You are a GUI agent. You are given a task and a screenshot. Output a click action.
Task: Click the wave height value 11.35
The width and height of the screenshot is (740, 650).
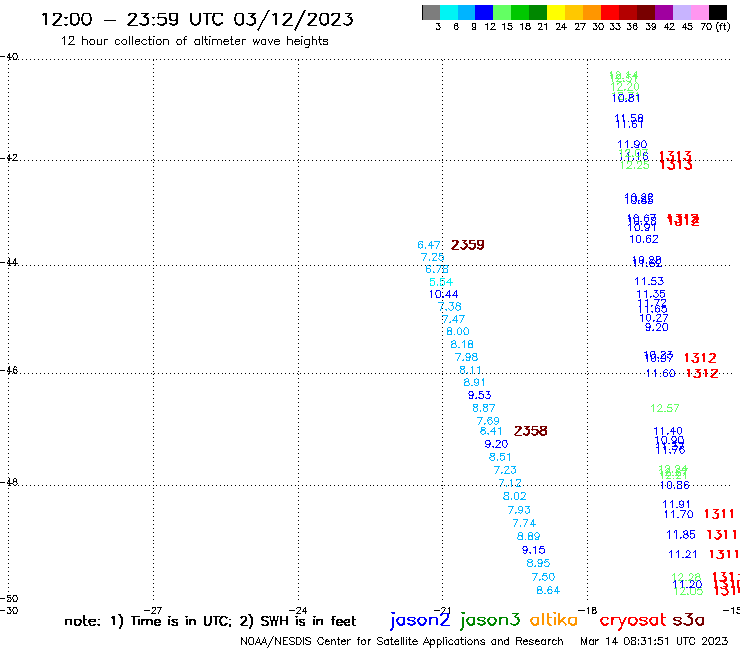651,295
